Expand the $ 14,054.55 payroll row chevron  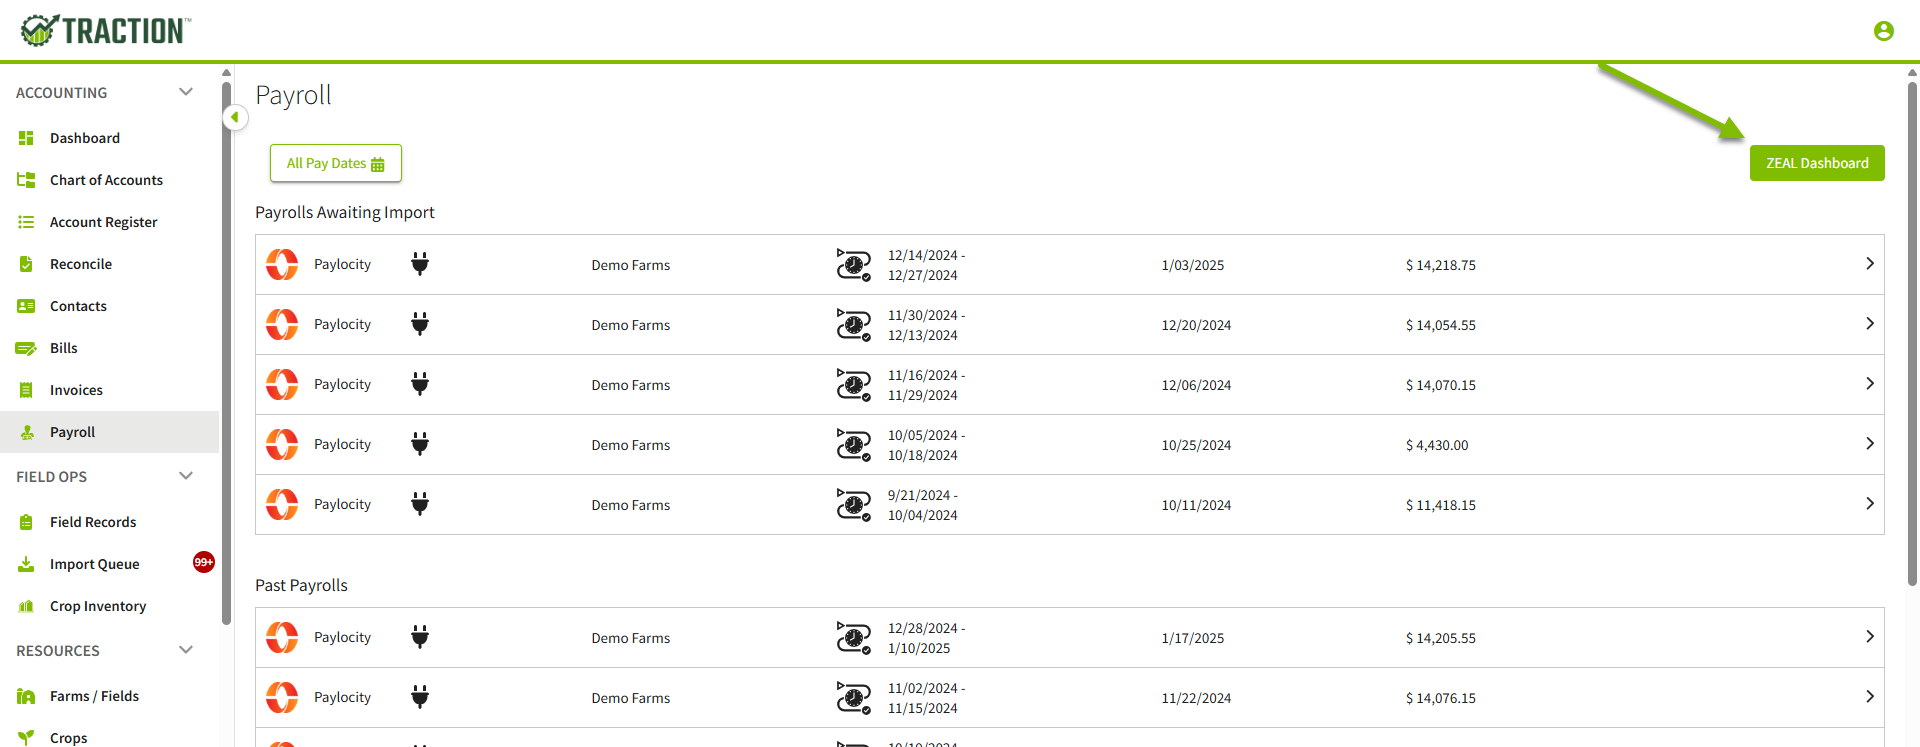coord(1870,324)
